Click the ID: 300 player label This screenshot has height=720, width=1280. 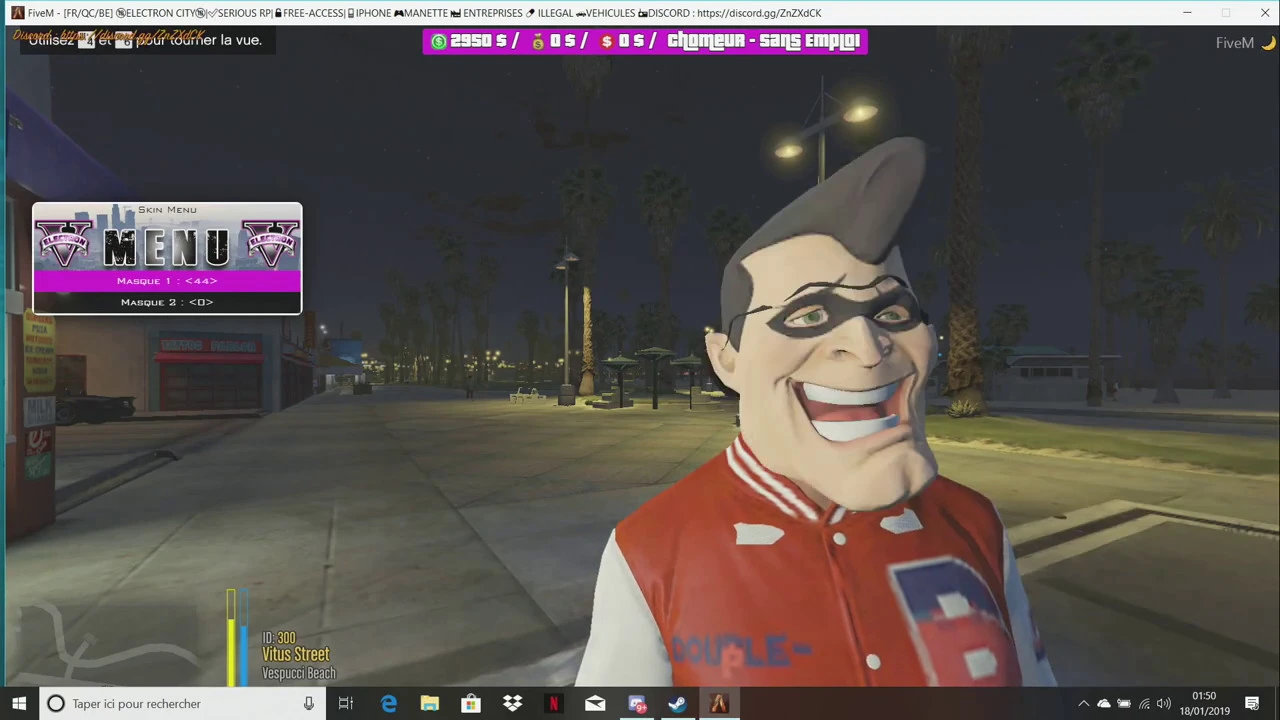coord(279,638)
